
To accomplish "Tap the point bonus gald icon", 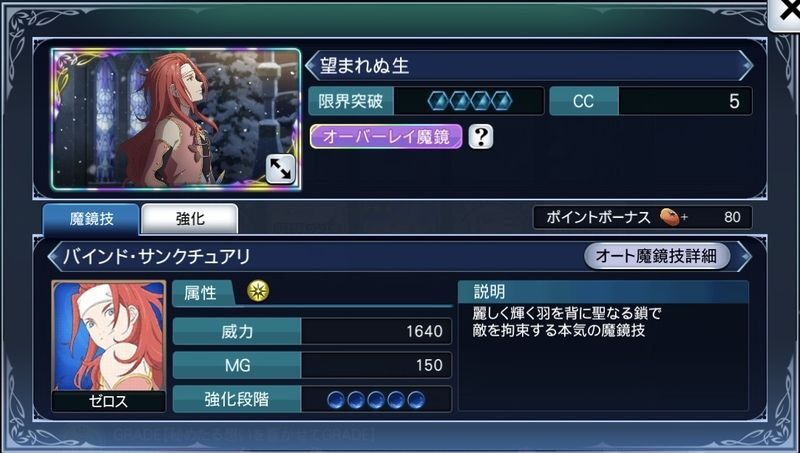I will click(x=670, y=217).
